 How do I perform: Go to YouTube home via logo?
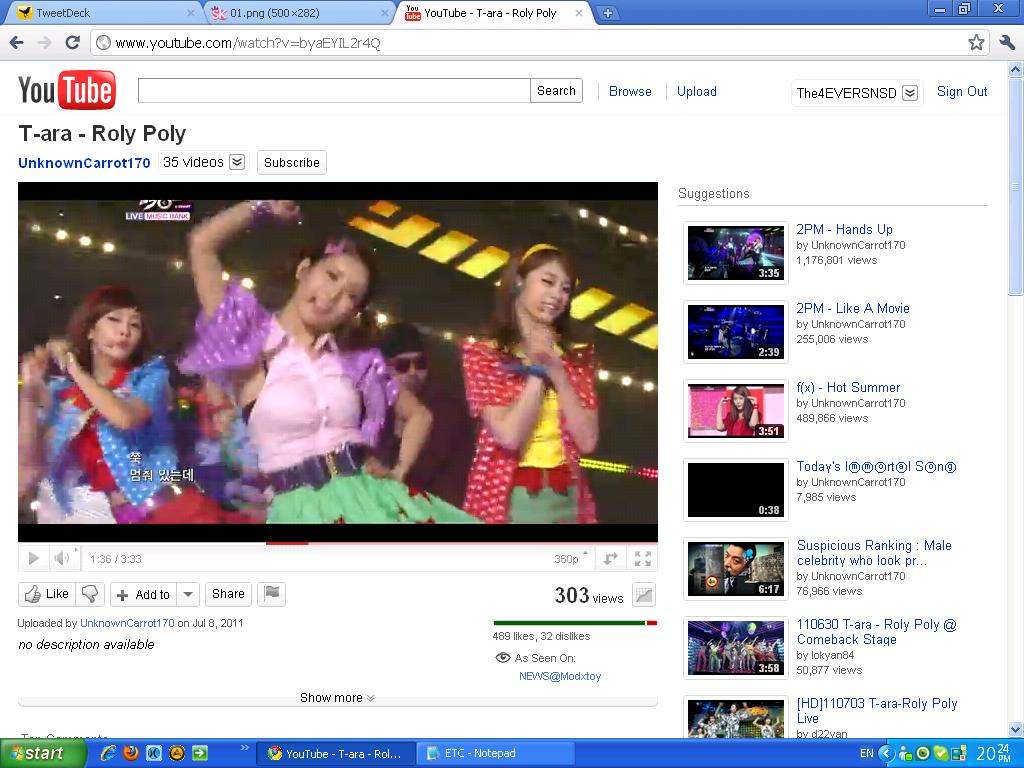click(x=67, y=90)
